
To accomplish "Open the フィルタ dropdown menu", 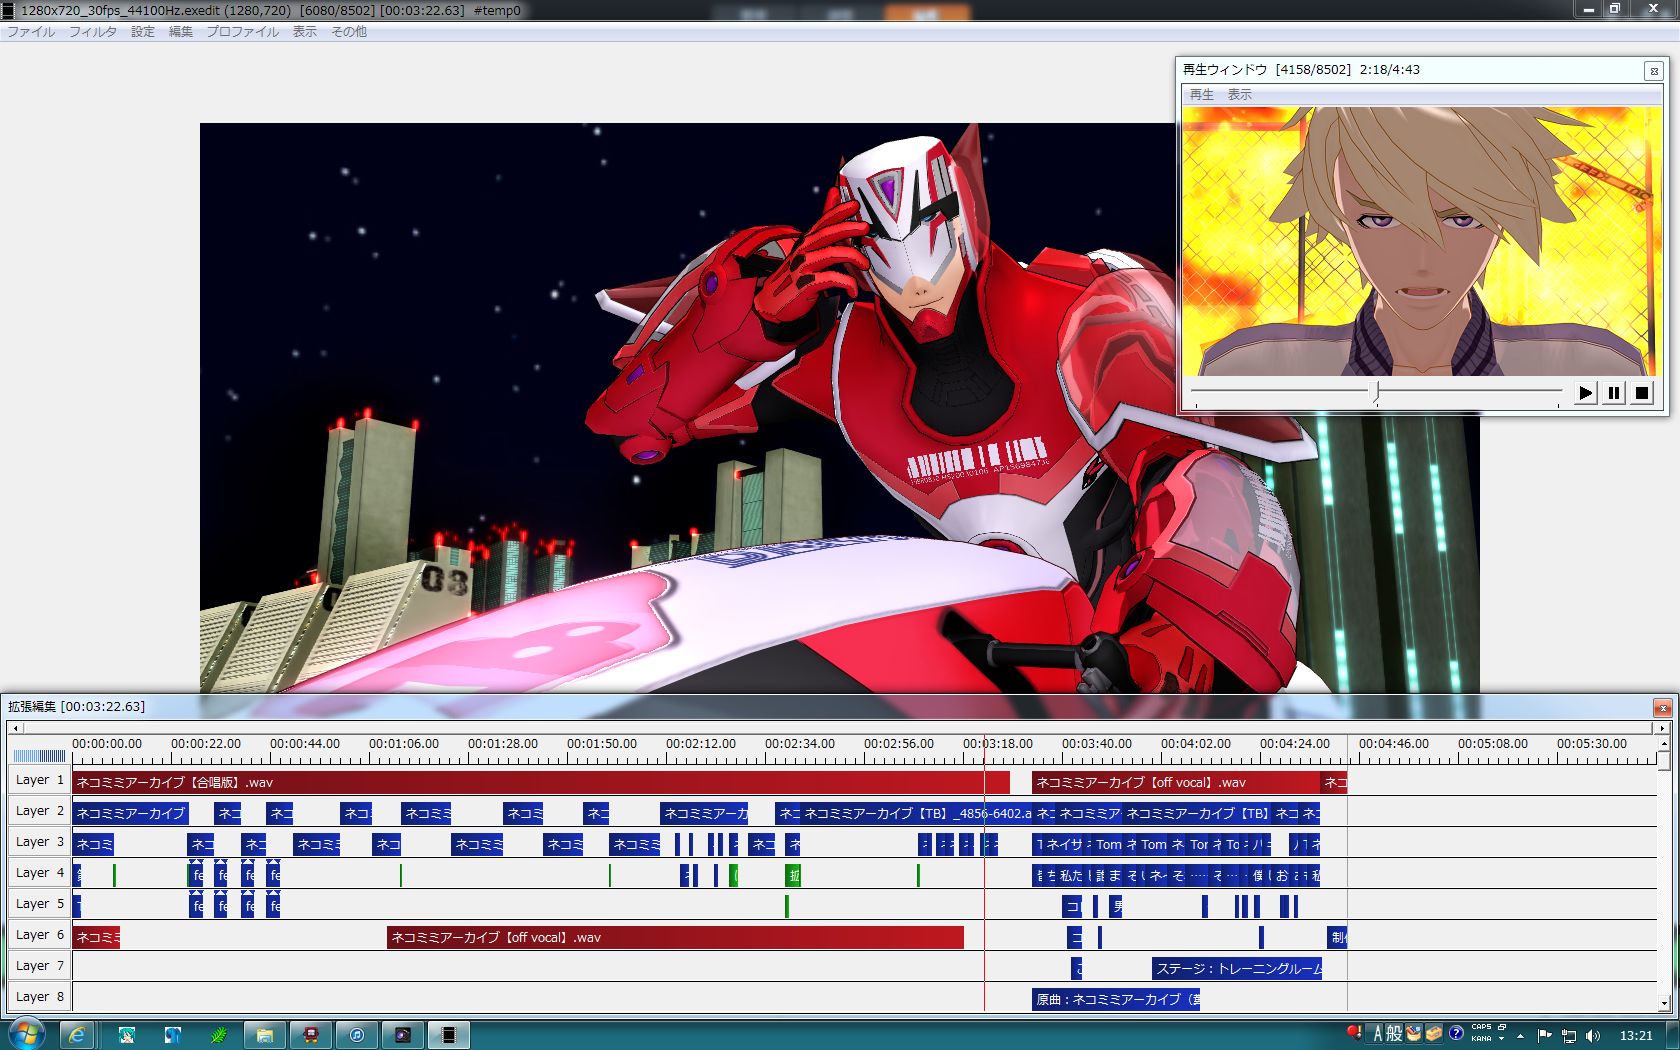I will [92, 32].
